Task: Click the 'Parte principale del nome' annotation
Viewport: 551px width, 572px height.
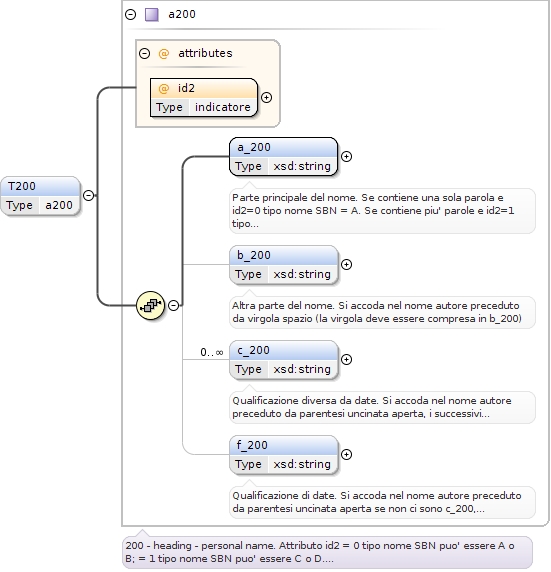Action: (382, 210)
